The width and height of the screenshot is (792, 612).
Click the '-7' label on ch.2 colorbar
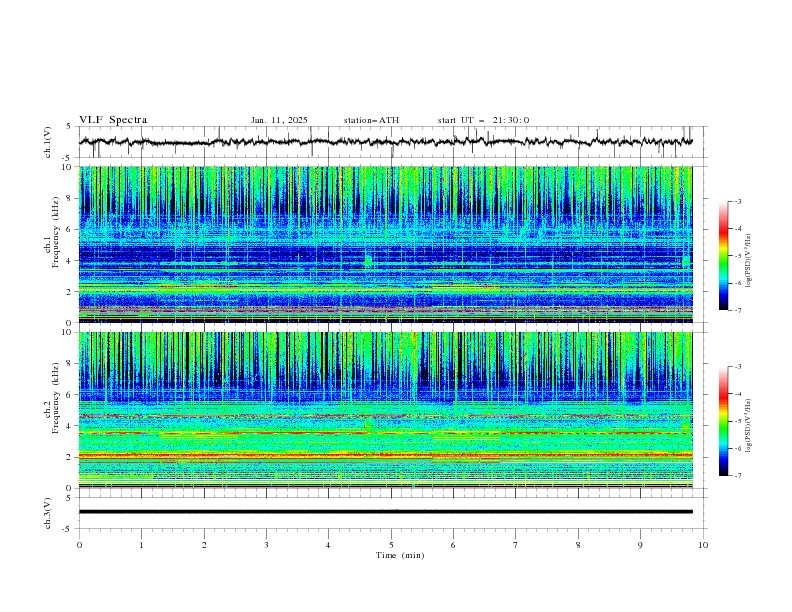(x=737, y=476)
